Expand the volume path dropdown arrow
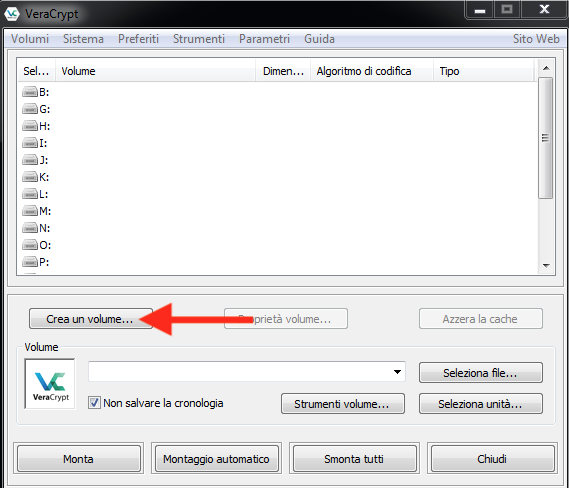 pyautogui.click(x=397, y=372)
